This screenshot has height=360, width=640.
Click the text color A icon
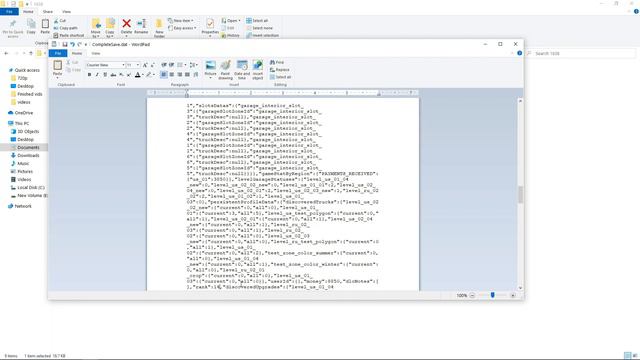[x=138, y=75]
